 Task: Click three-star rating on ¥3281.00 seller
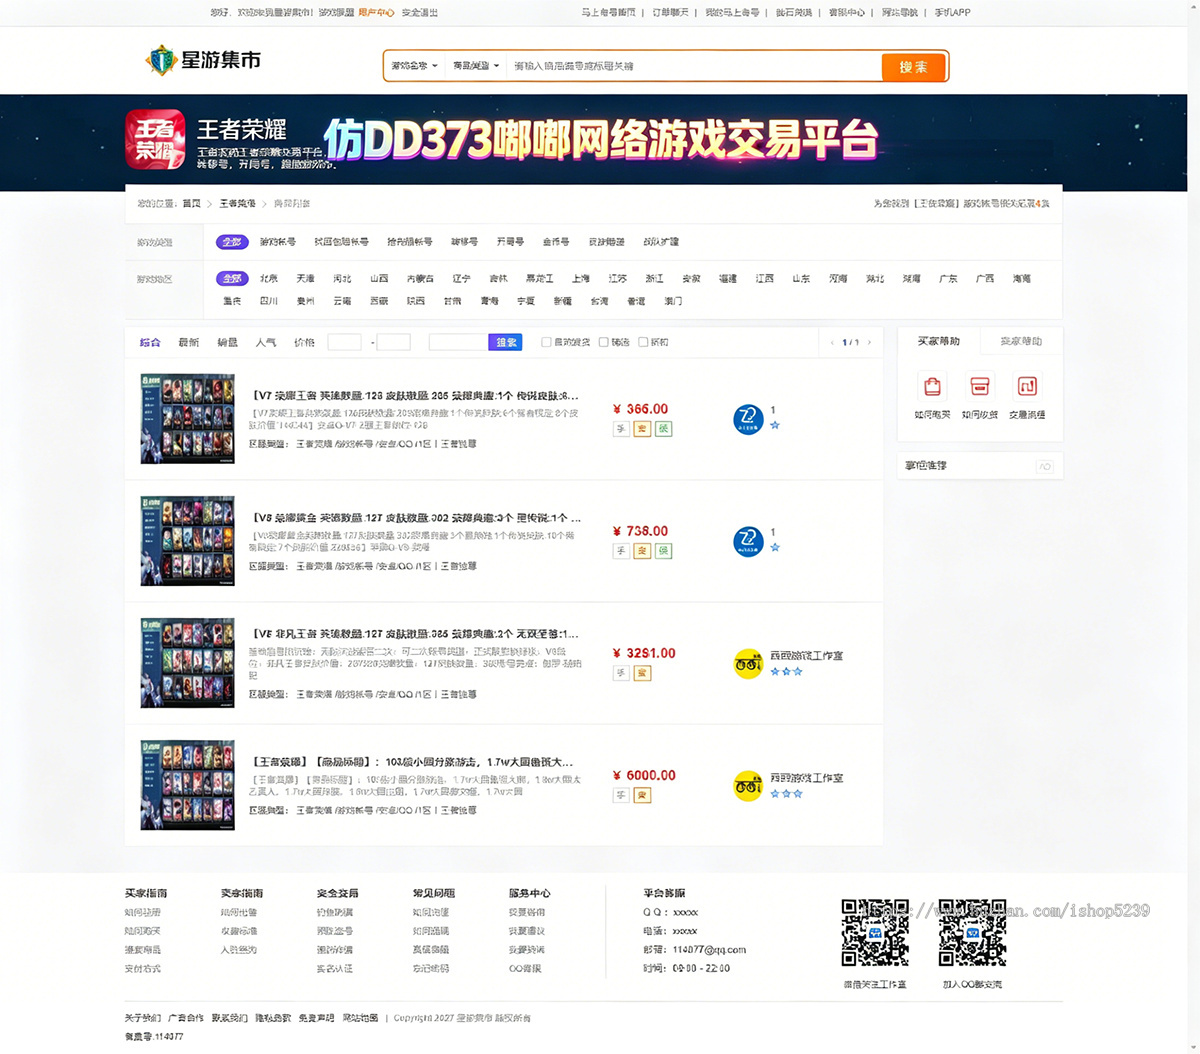786,671
